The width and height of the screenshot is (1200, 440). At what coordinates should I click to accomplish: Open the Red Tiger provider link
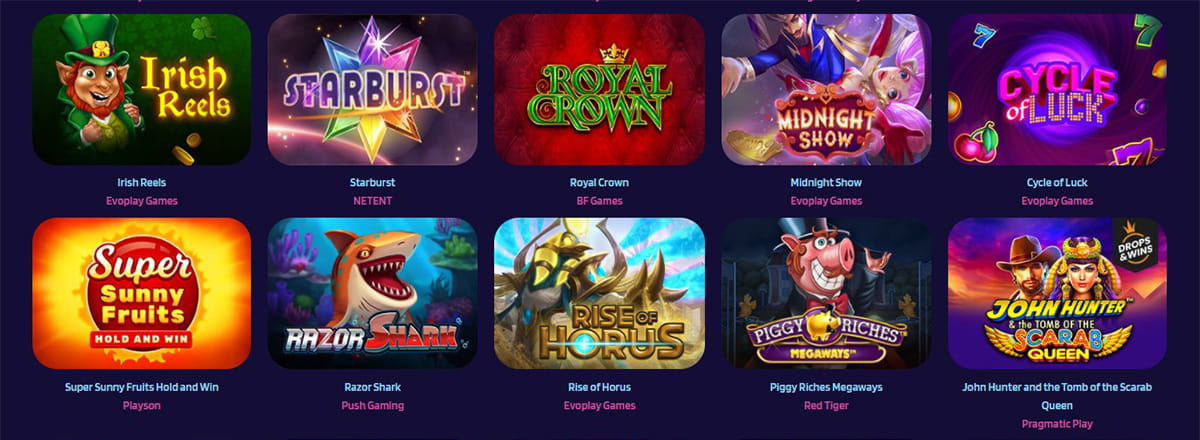(x=826, y=405)
